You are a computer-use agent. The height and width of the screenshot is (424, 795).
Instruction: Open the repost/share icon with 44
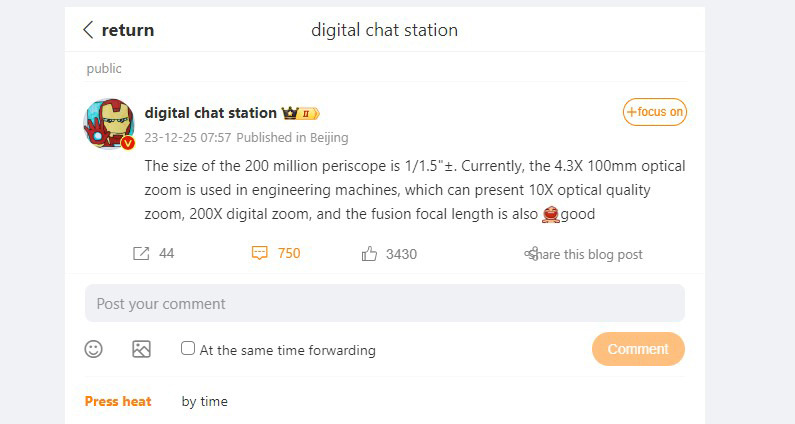pyautogui.click(x=141, y=254)
